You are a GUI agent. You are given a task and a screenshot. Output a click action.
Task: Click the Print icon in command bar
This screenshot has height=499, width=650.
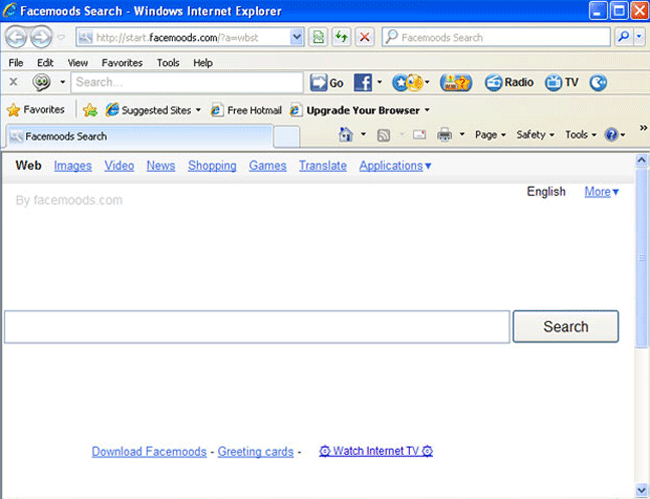pos(444,134)
